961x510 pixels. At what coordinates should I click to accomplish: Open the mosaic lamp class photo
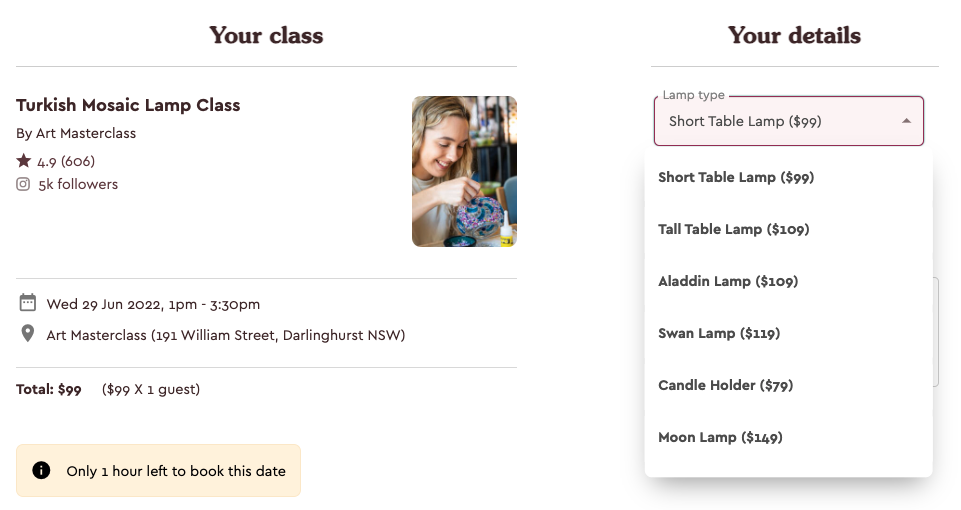click(465, 171)
